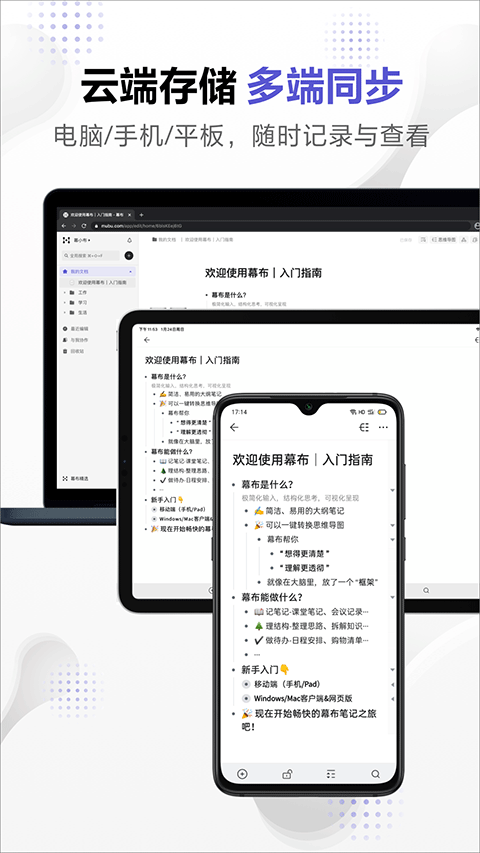Tap 理结构-整理思路 line on phone
Screen dimensions: 480x853
(x=311, y=626)
